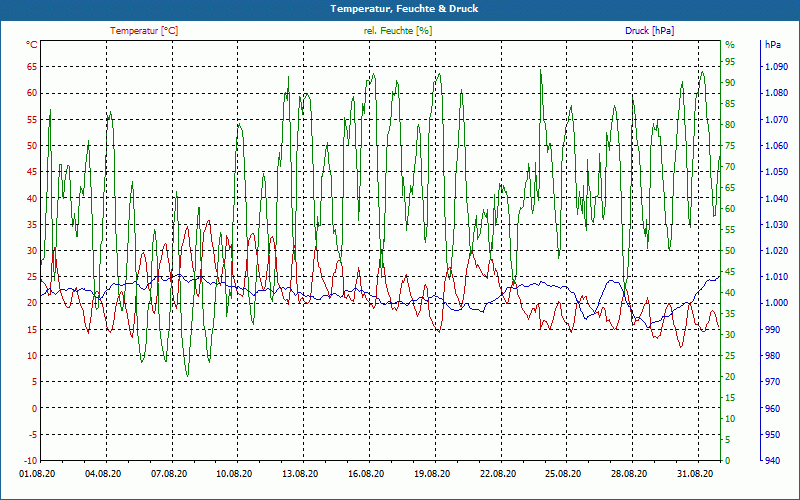
Task: Select the red 'Temperatur [°C]' legend label
Action: coord(144,31)
